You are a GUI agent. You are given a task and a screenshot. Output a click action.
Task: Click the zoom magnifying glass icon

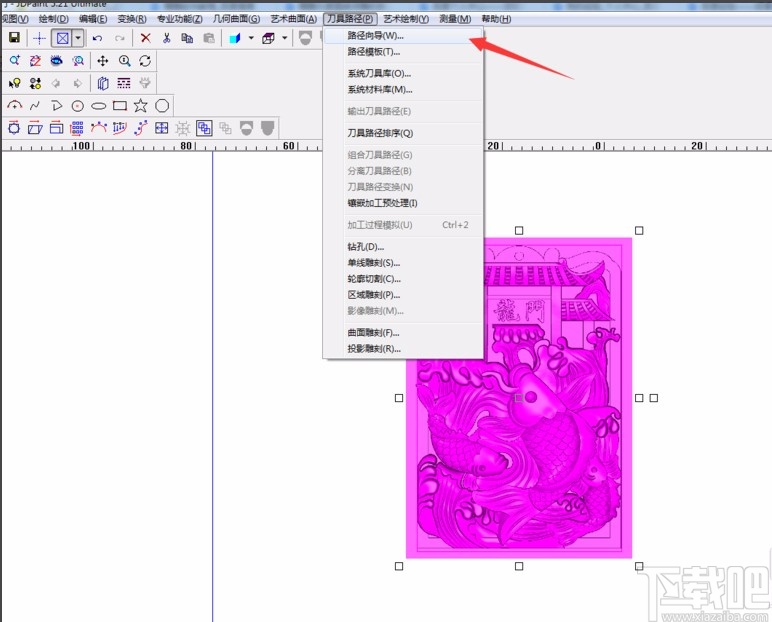pos(124,61)
